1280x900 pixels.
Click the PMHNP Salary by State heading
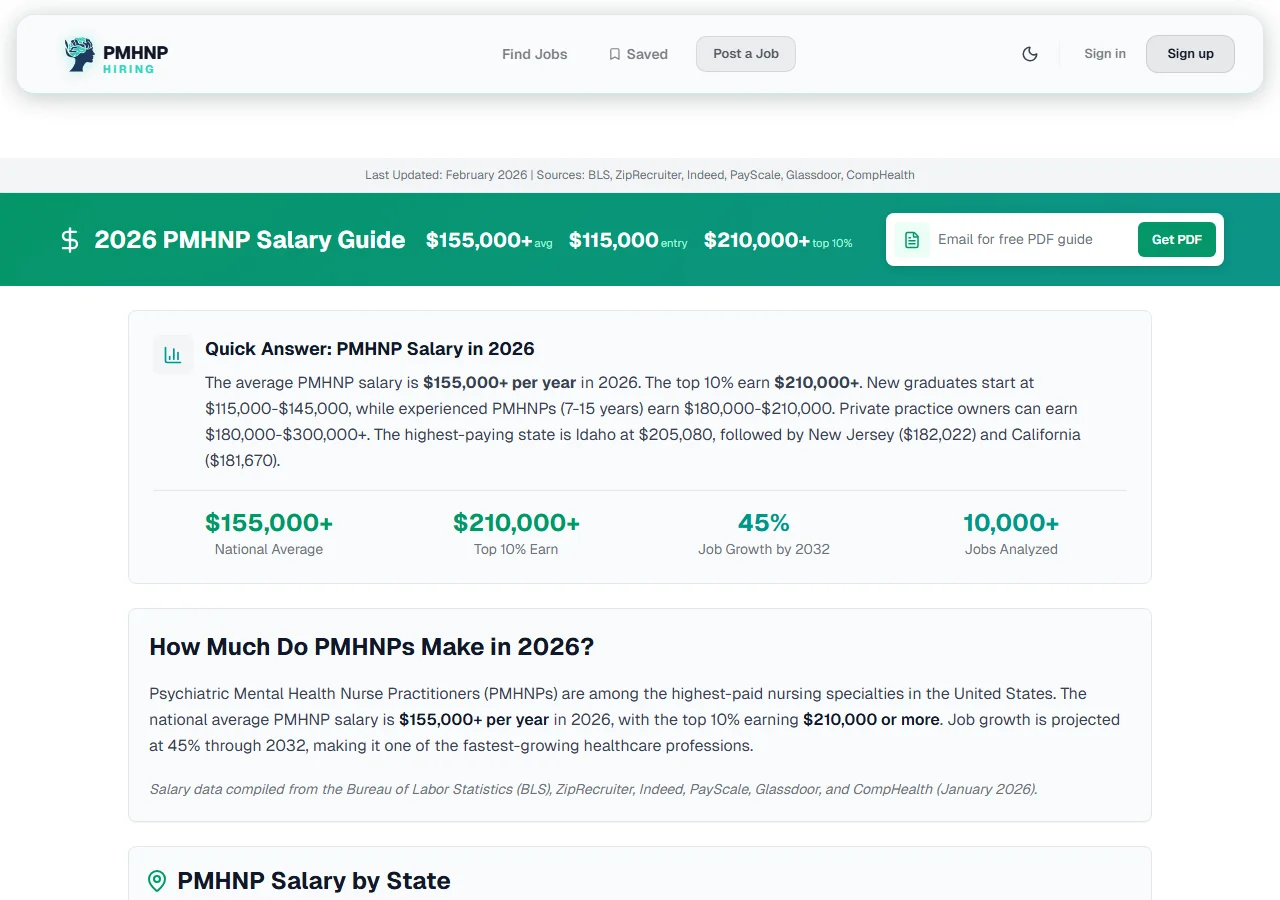(x=314, y=881)
